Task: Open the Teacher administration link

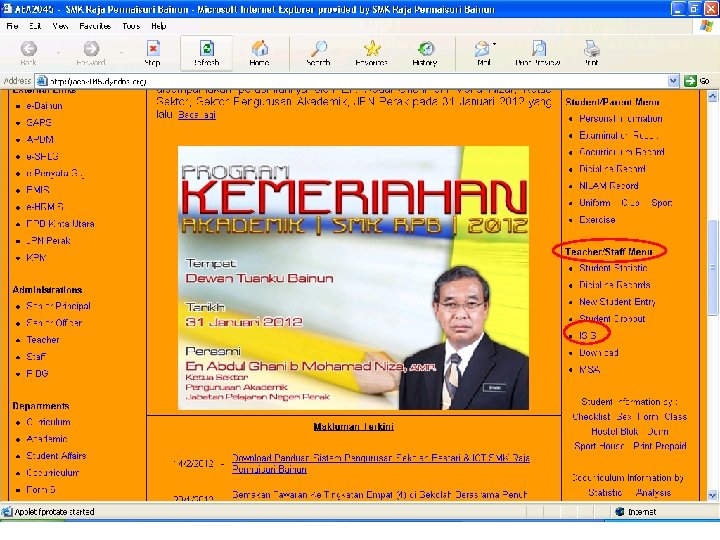Action: pos(43,340)
